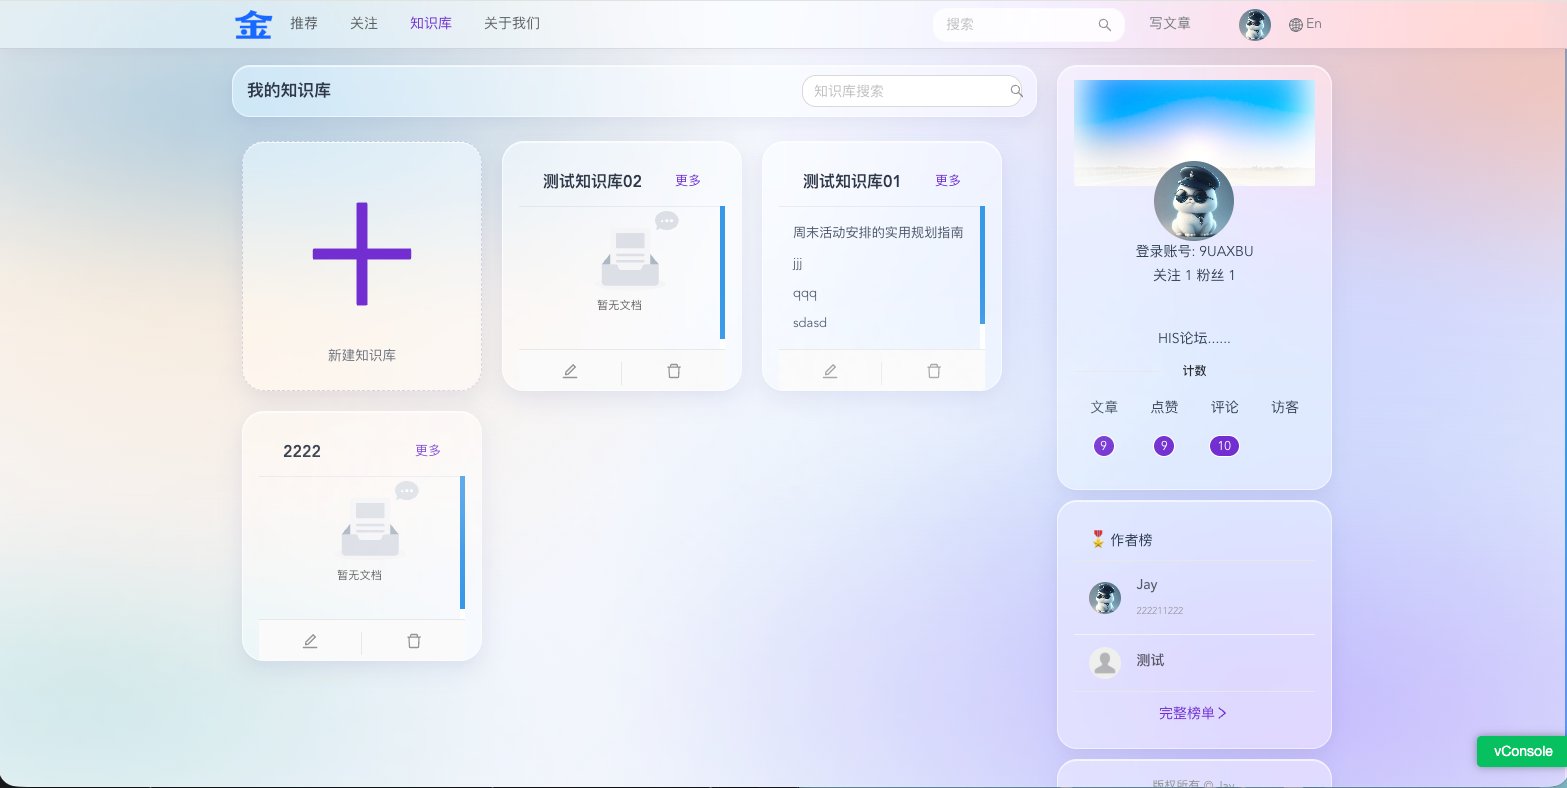
Task: Open the 推荐 navigation tab
Action: tap(304, 23)
